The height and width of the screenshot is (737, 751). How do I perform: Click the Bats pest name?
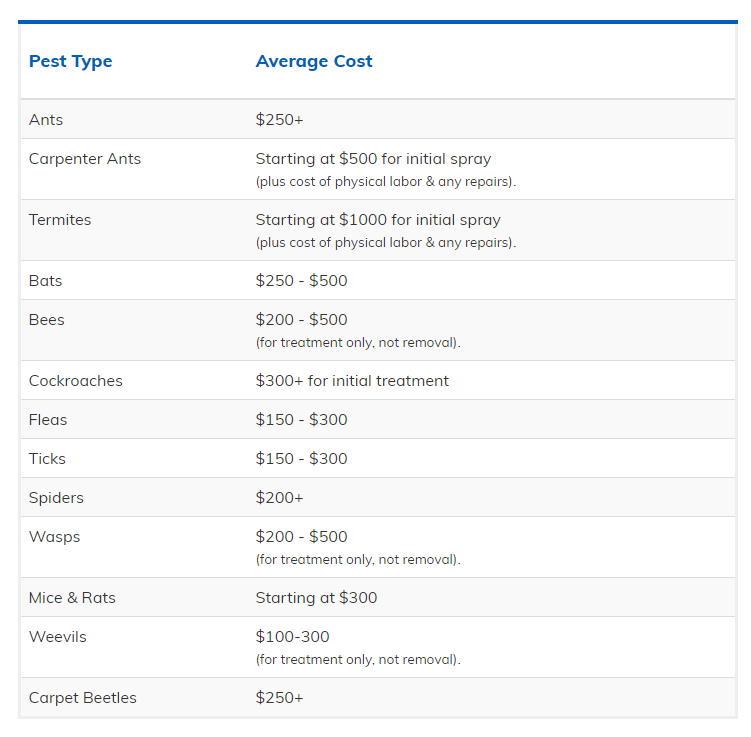[x=46, y=281]
